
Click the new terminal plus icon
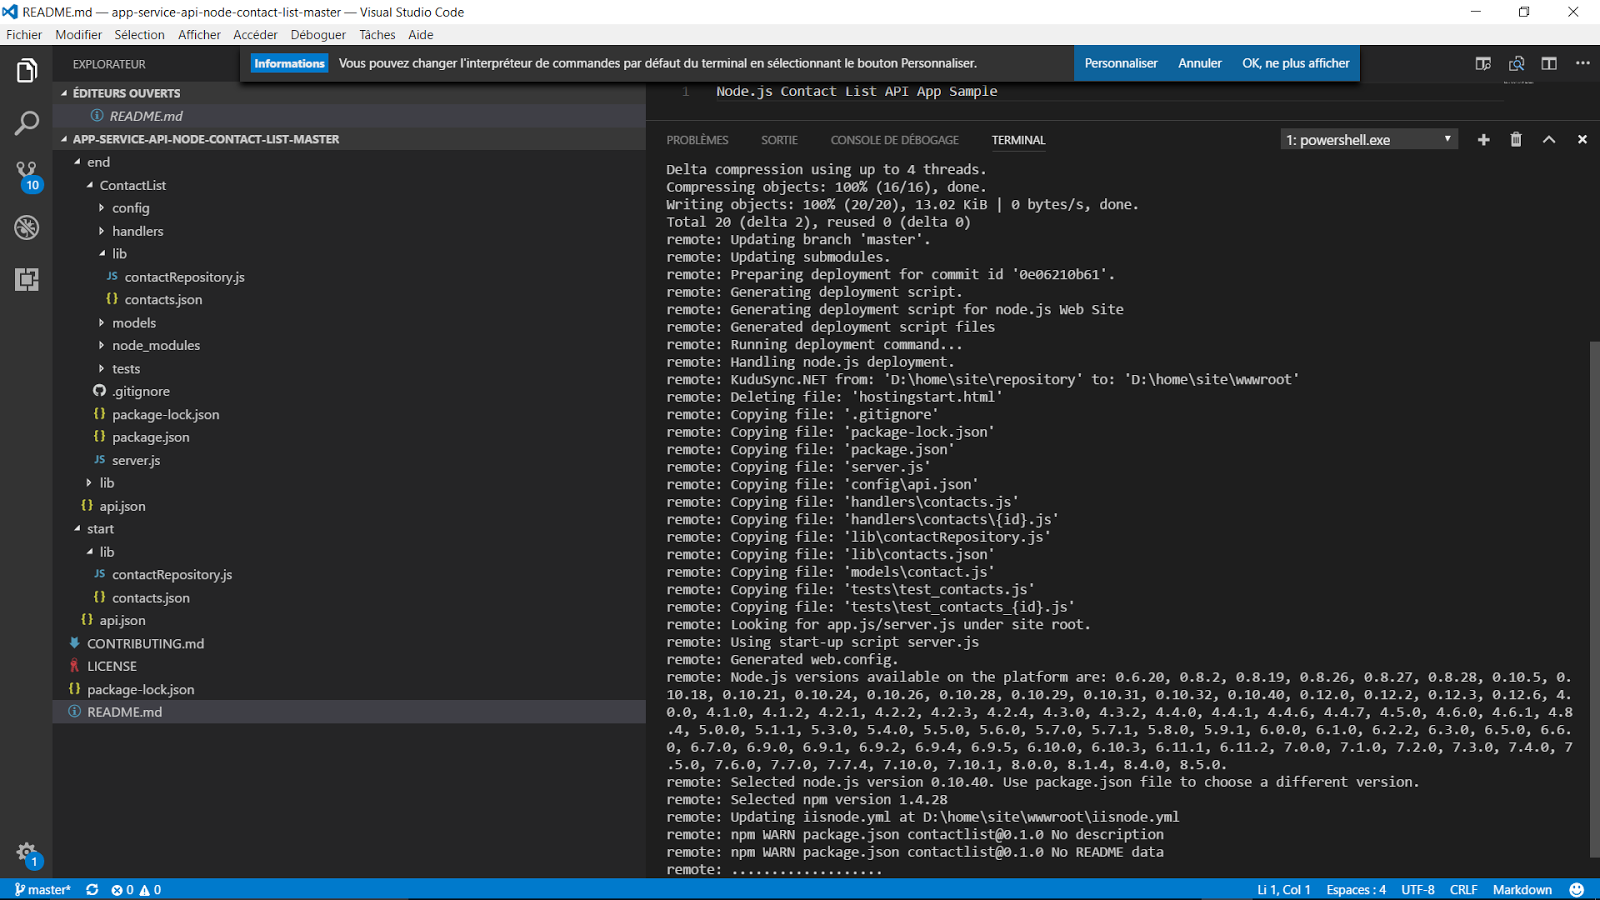click(x=1484, y=140)
